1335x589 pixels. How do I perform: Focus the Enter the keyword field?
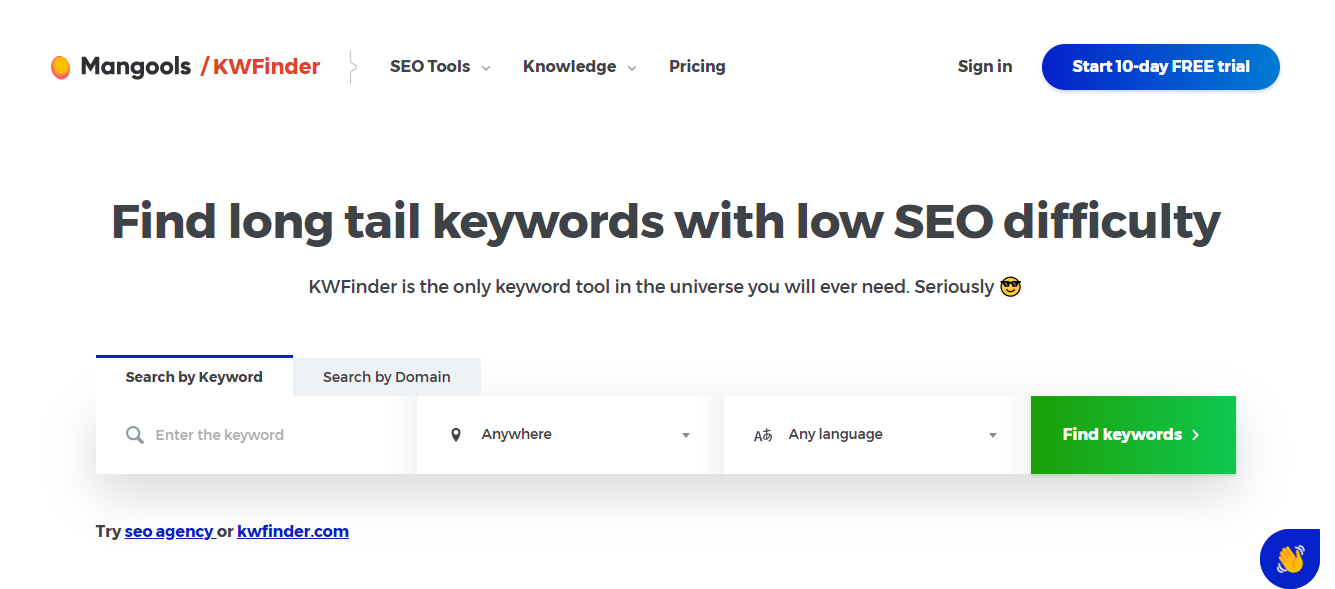point(270,435)
